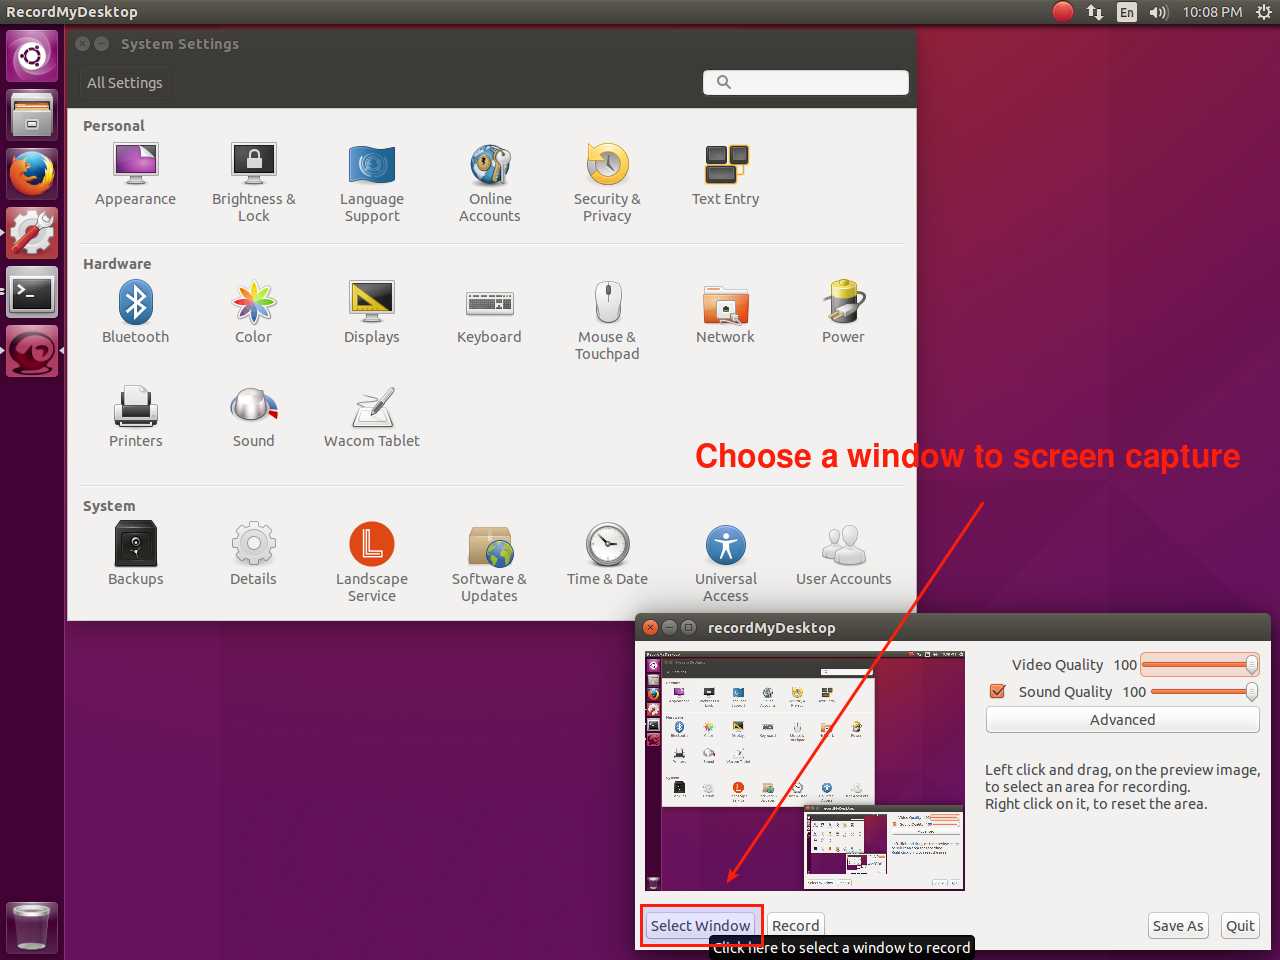Open Terminal from the launcher
The image size is (1280, 960).
tap(32, 293)
